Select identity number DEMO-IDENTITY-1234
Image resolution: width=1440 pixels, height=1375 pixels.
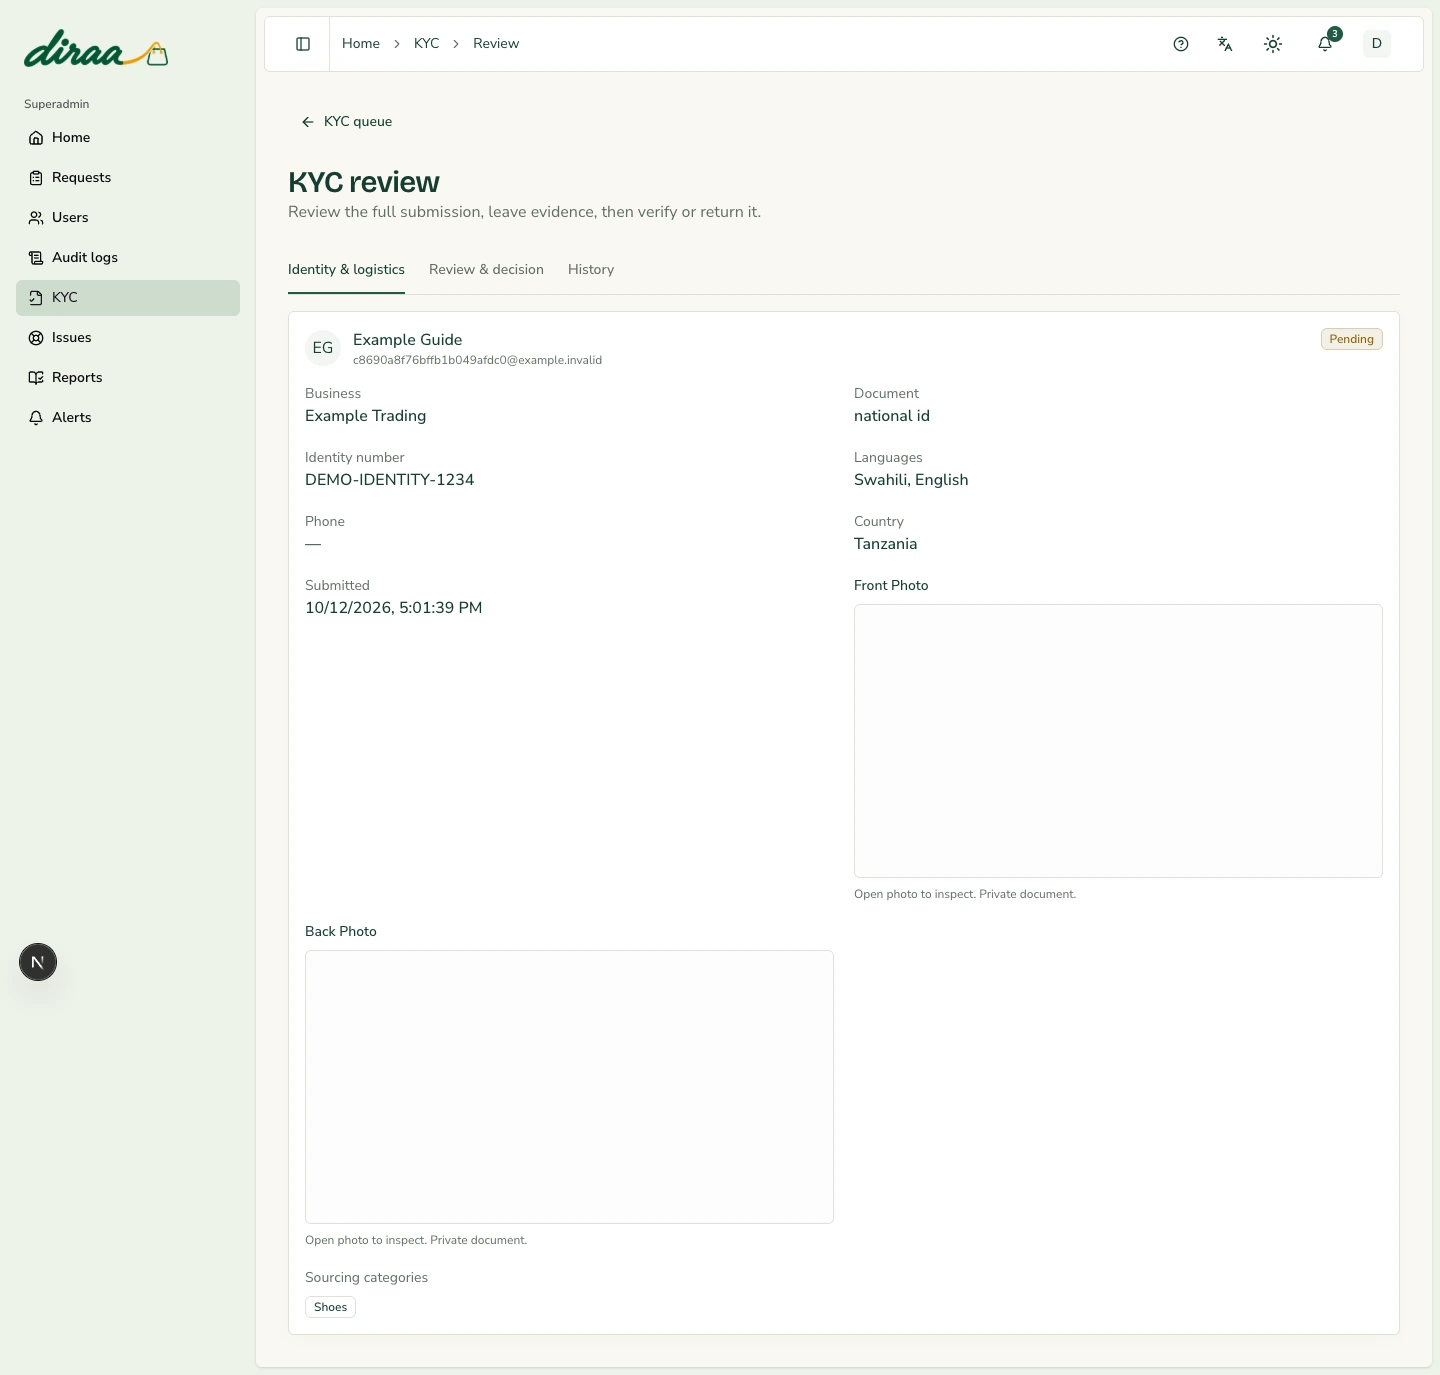pos(389,480)
